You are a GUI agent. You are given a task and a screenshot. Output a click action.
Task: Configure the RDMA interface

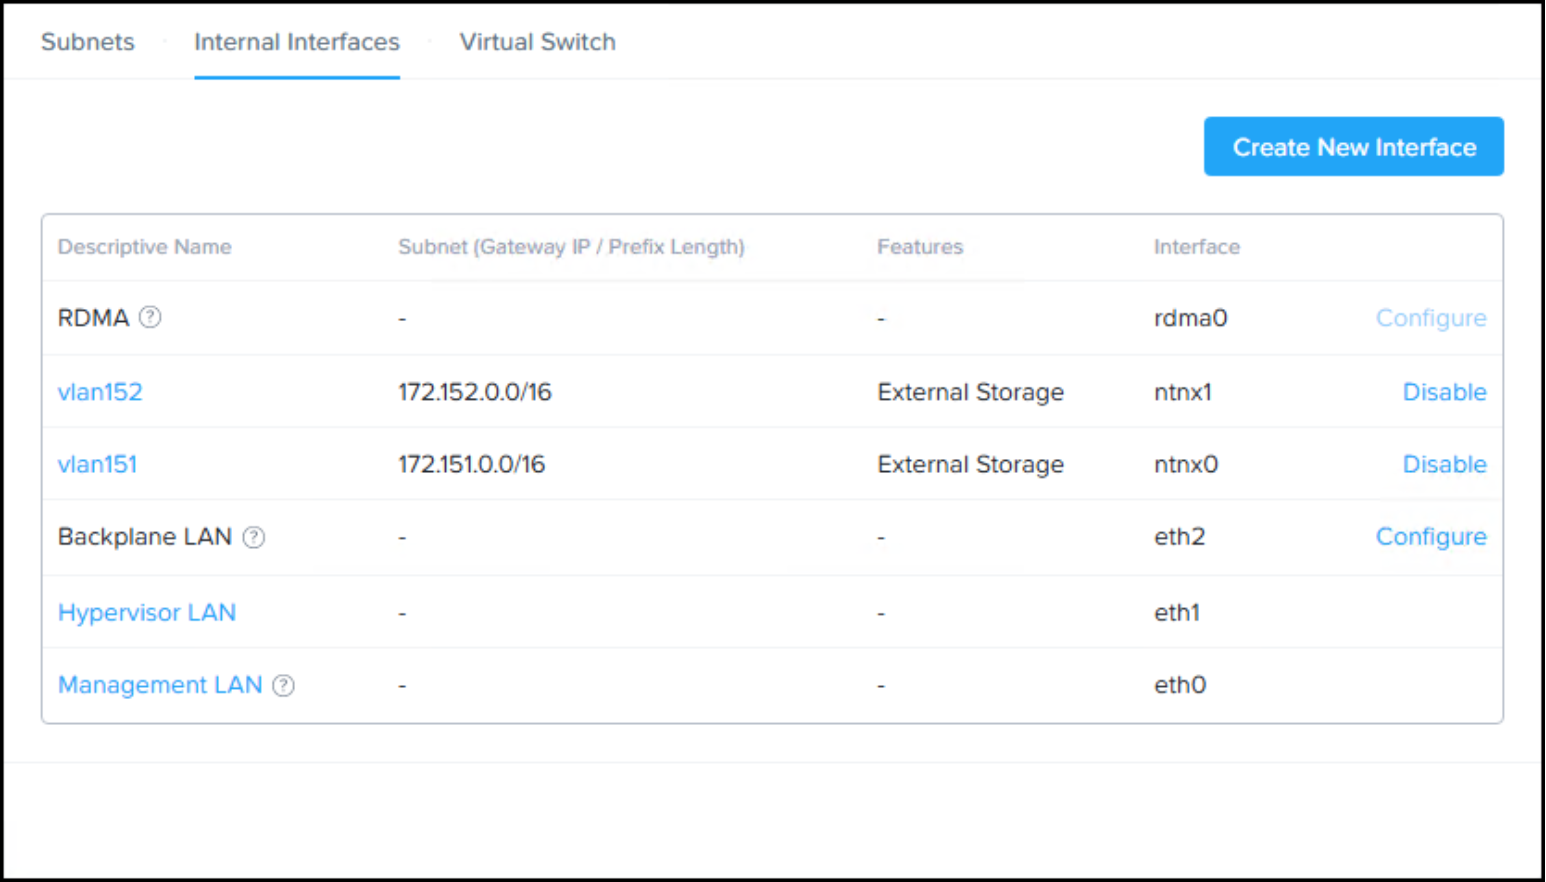pyautogui.click(x=1431, y=318)
